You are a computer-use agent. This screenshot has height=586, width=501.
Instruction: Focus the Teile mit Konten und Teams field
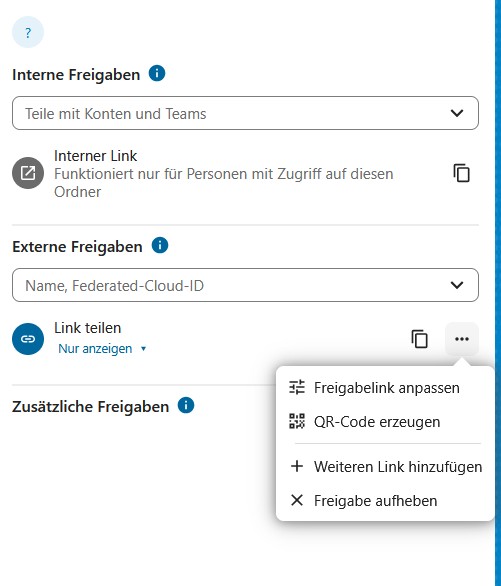click(245, 113)
